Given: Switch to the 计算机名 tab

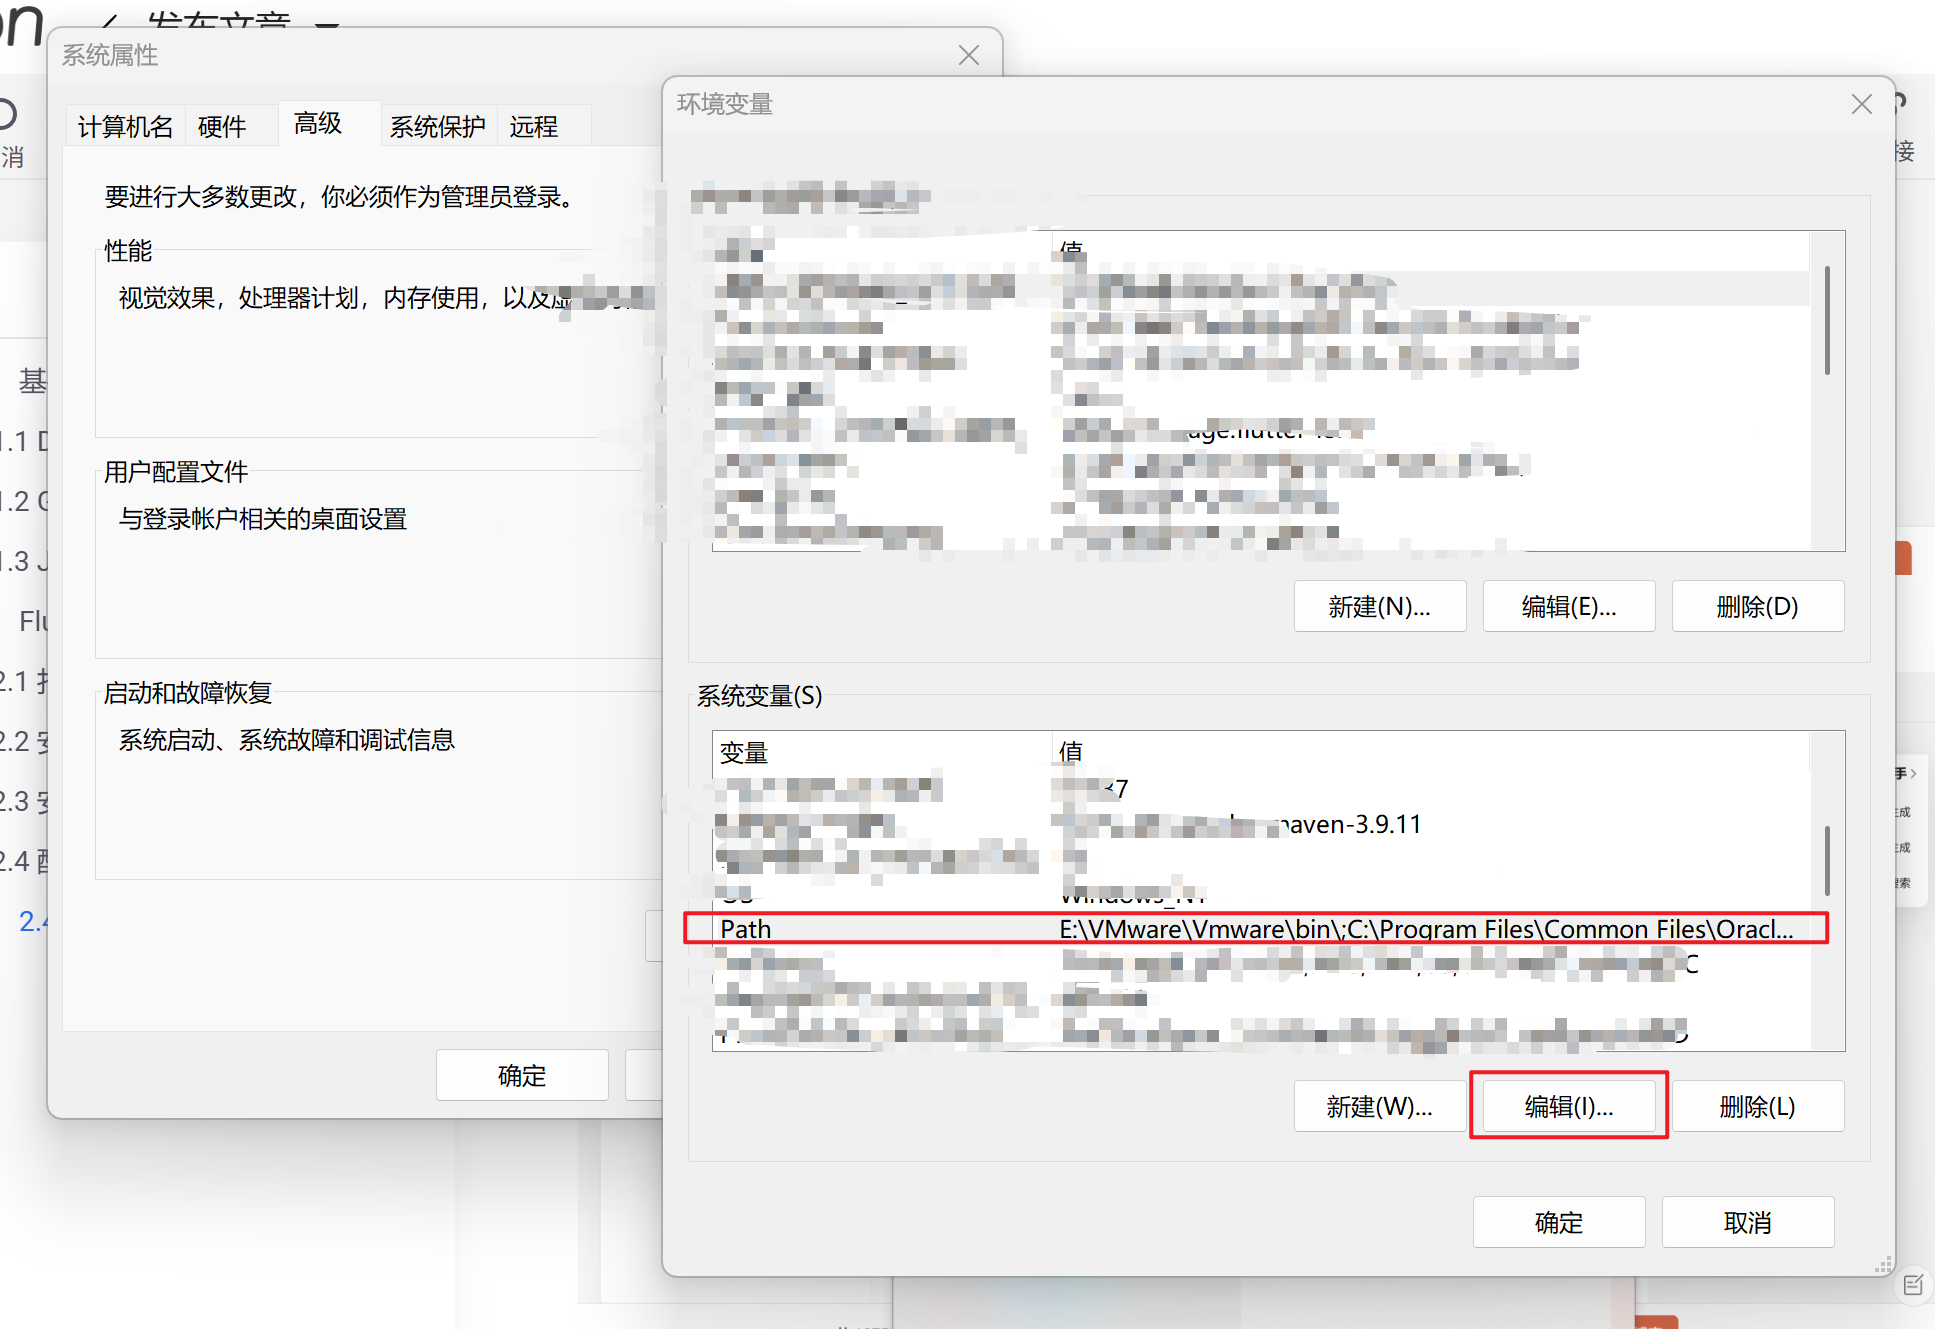Looking at the screenshot, I should [125, 127].
